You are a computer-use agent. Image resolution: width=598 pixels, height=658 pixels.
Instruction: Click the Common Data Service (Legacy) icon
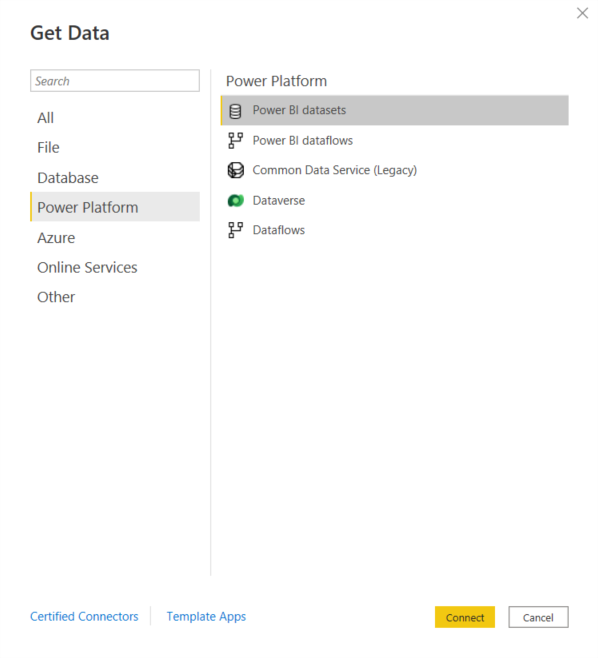(235, 170)
